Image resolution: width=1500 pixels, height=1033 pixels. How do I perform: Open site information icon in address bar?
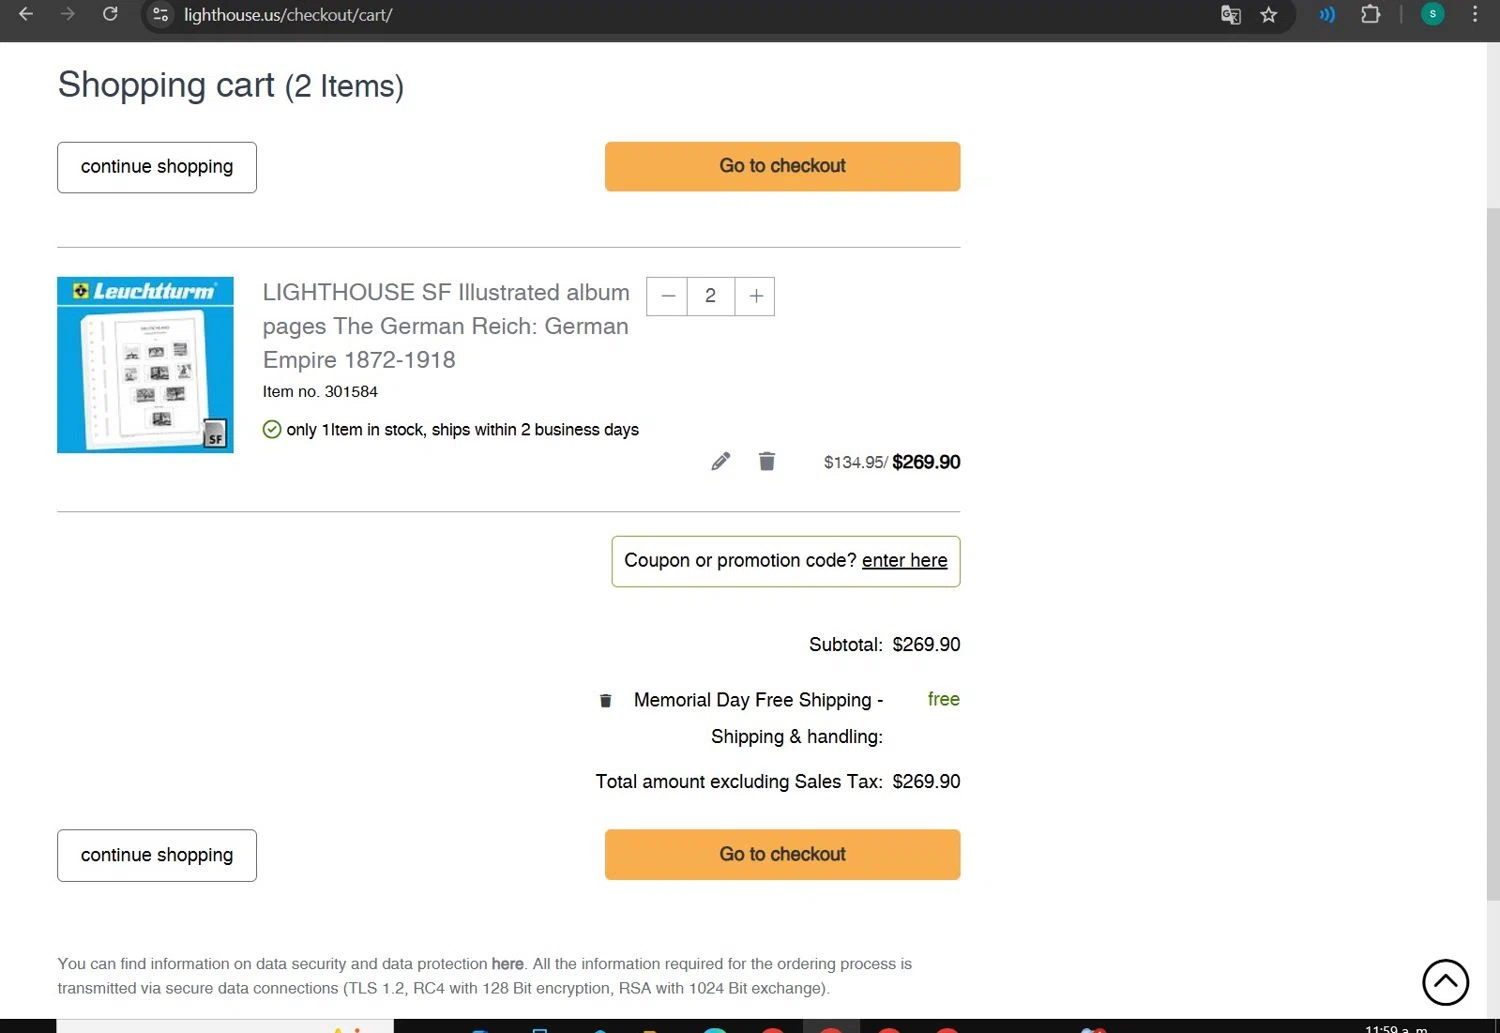click(160, 15)
